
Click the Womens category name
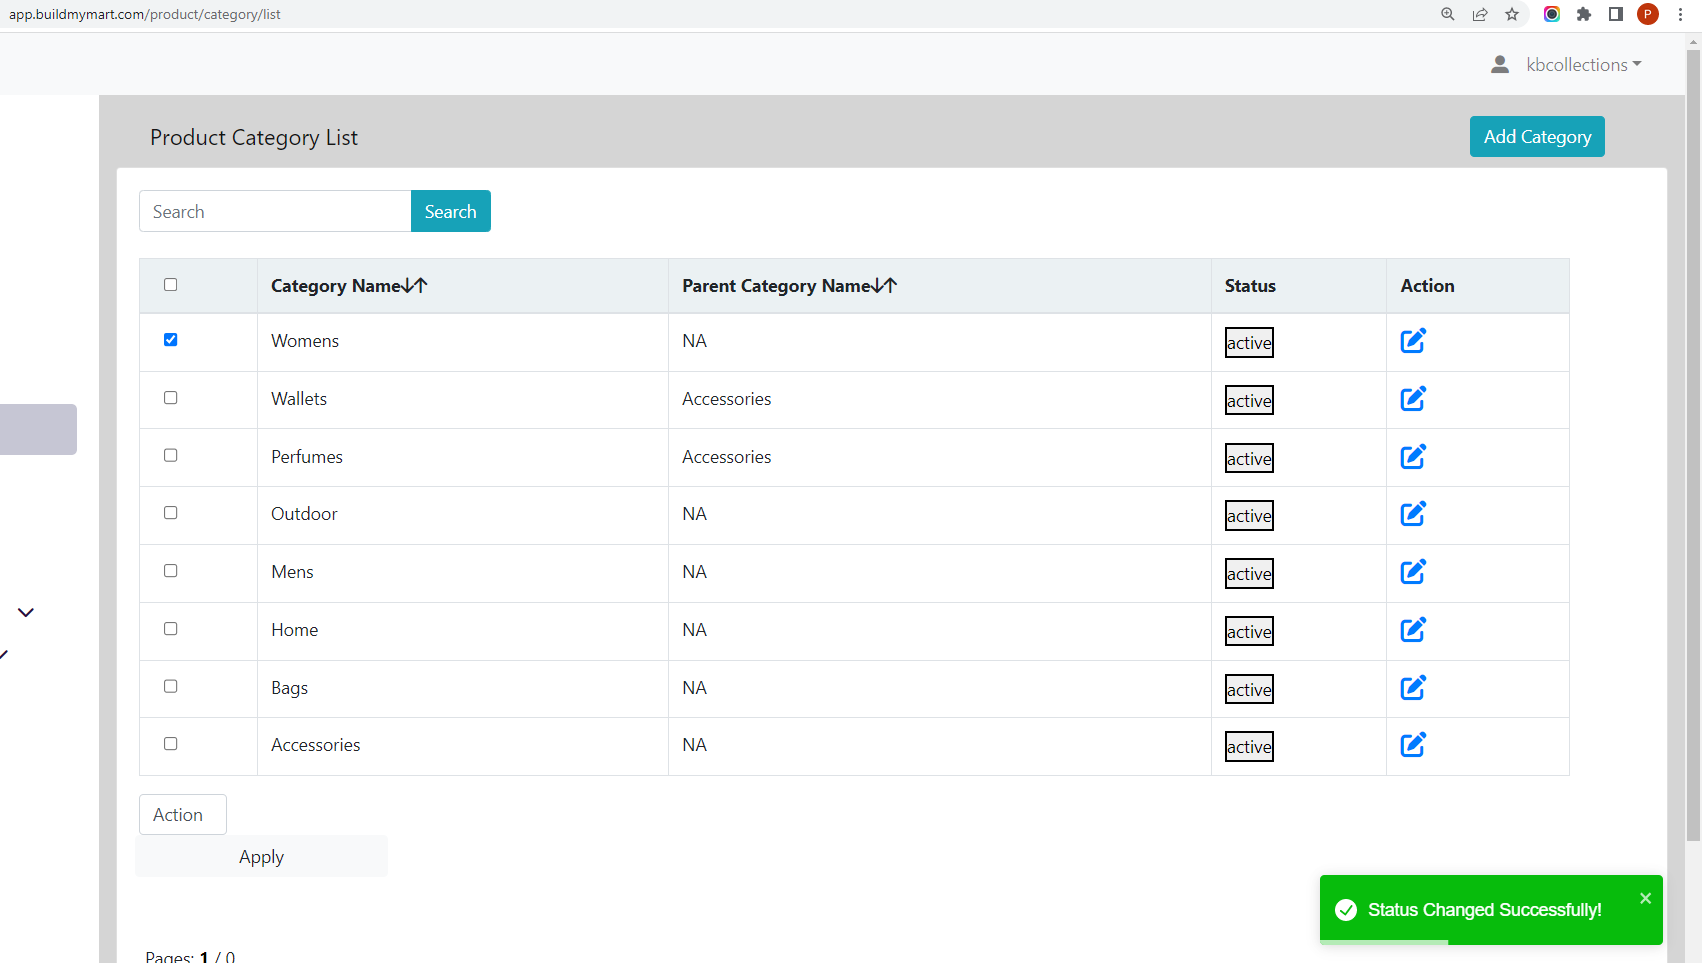tap(305, 341)
